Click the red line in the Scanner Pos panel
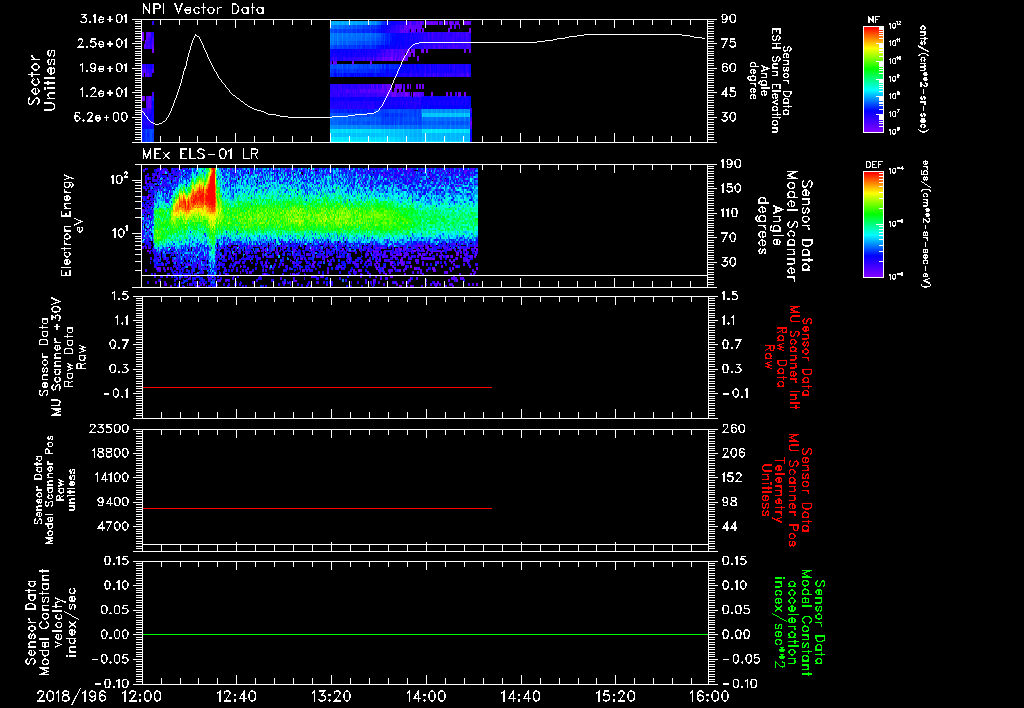 click(317, 508)
